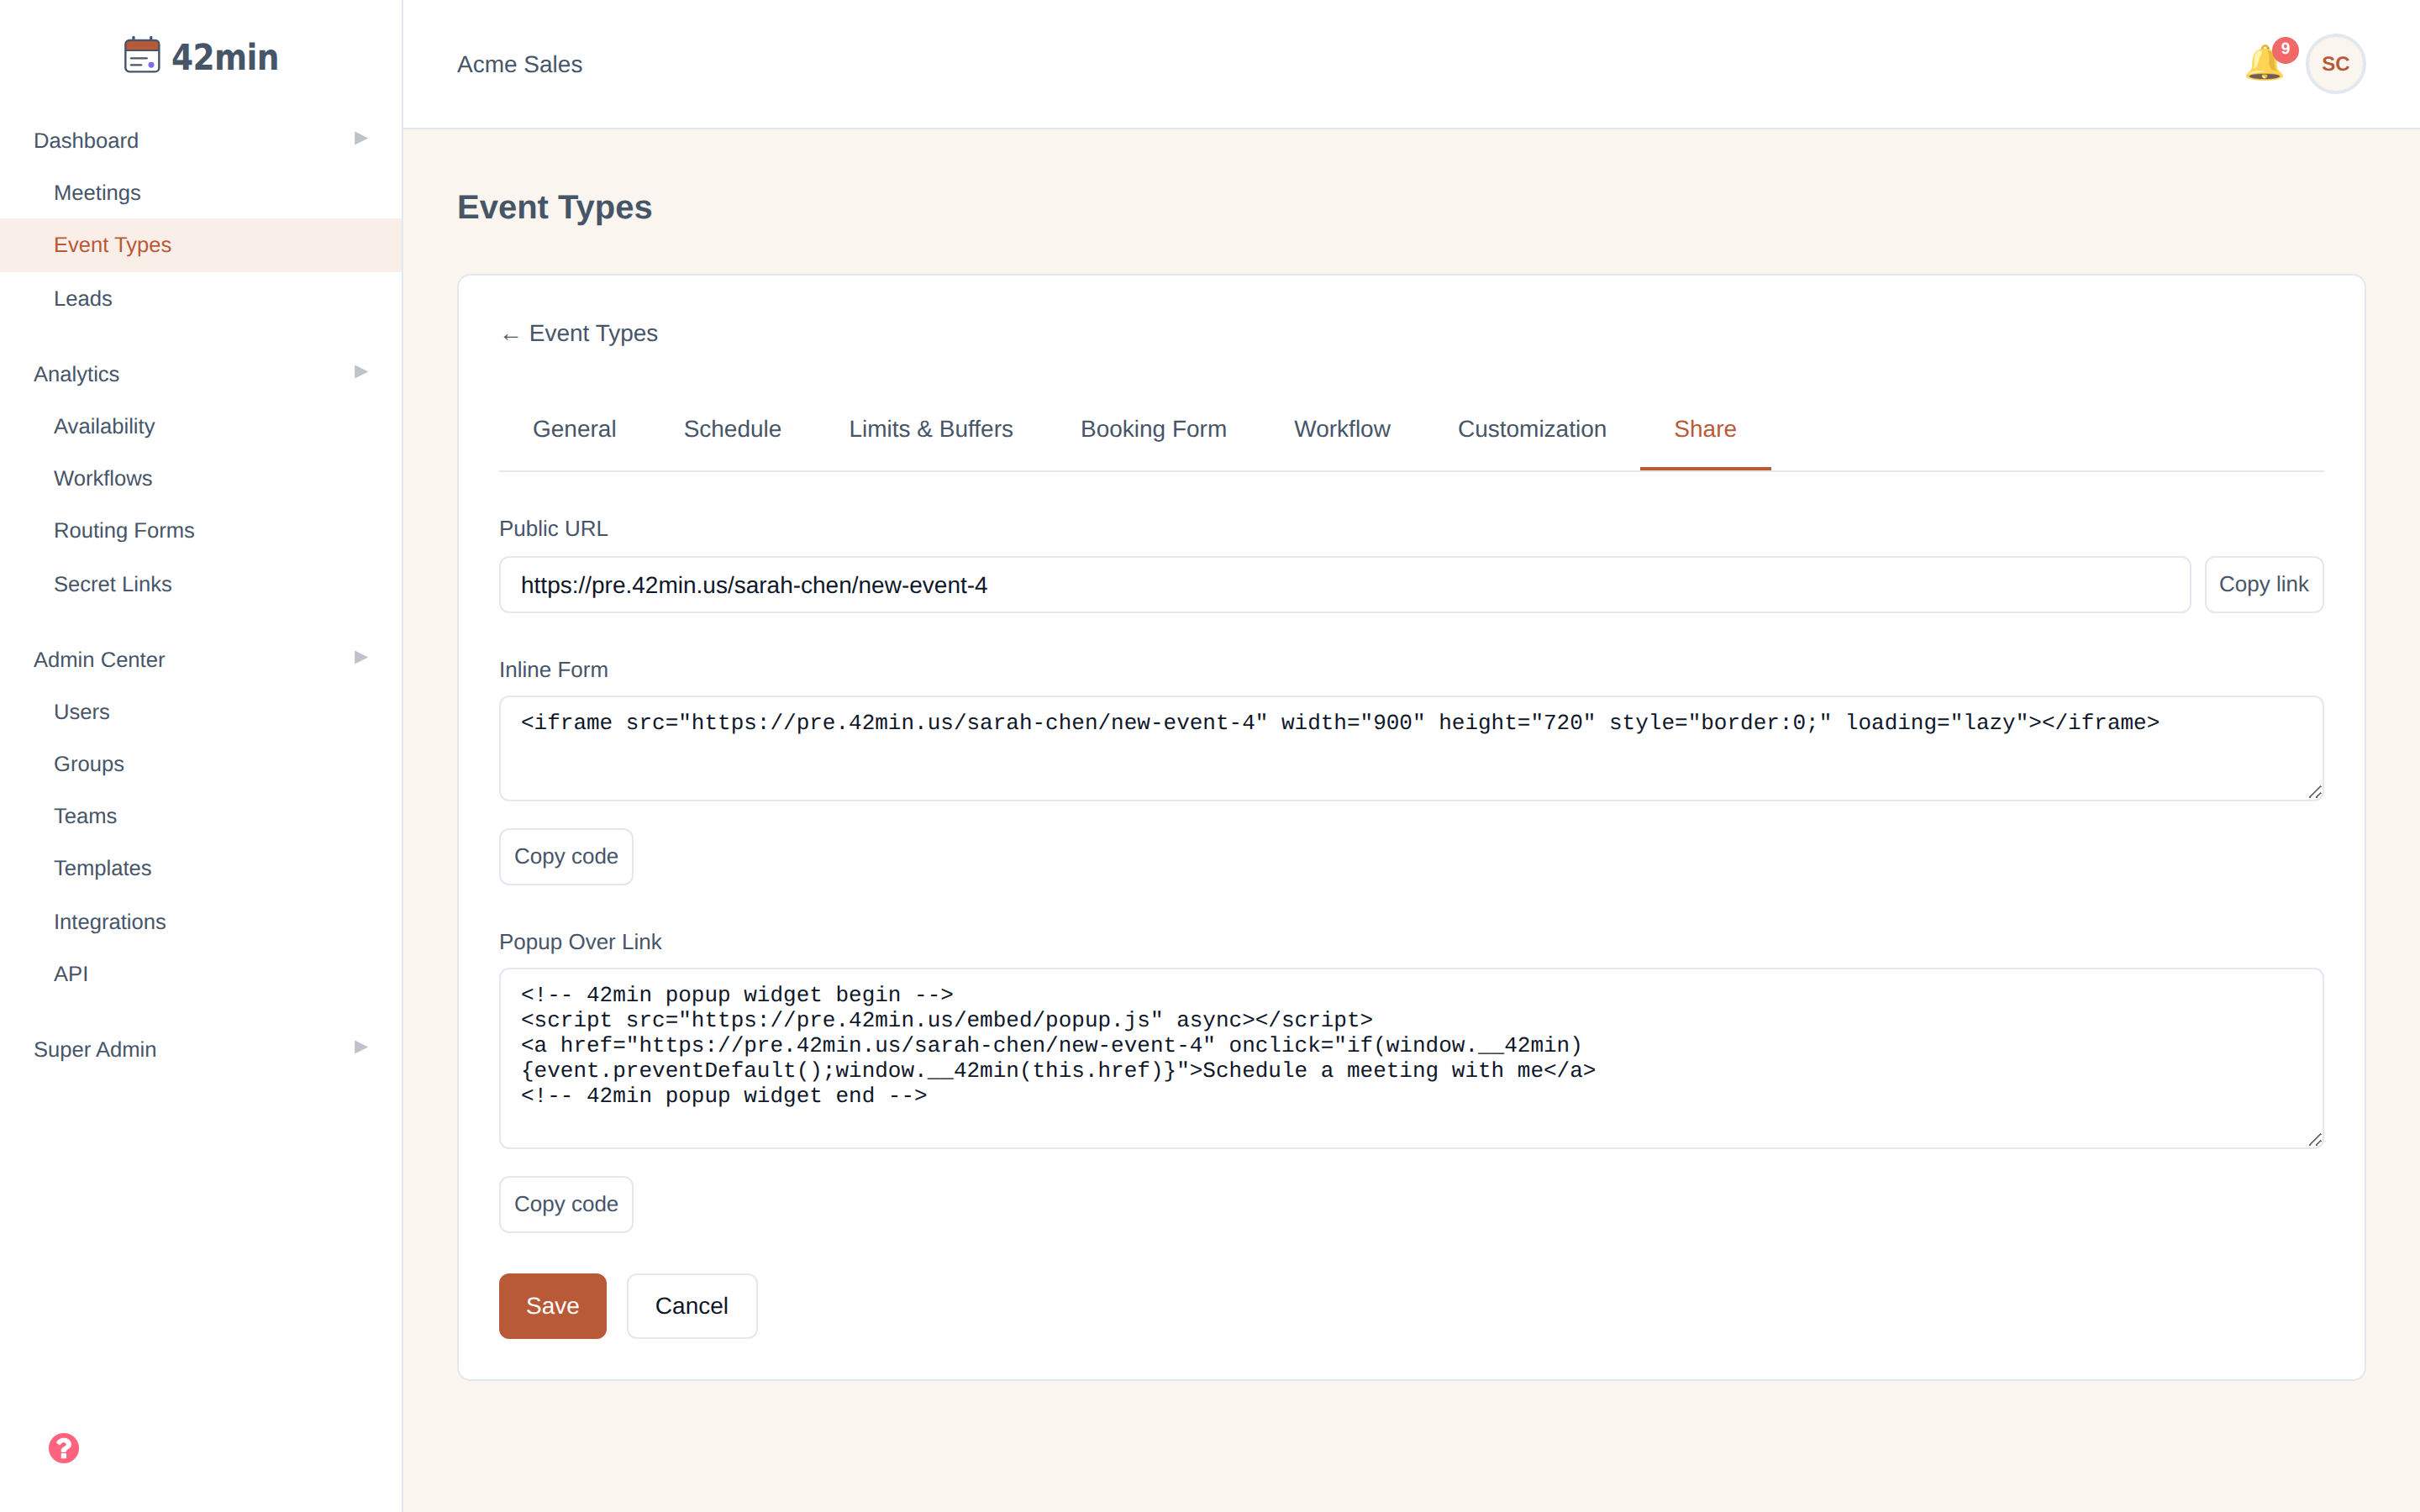2420x1512 pixels.
Task: Click the Popup Over Link resize handle
Action: (2314, 1140)
